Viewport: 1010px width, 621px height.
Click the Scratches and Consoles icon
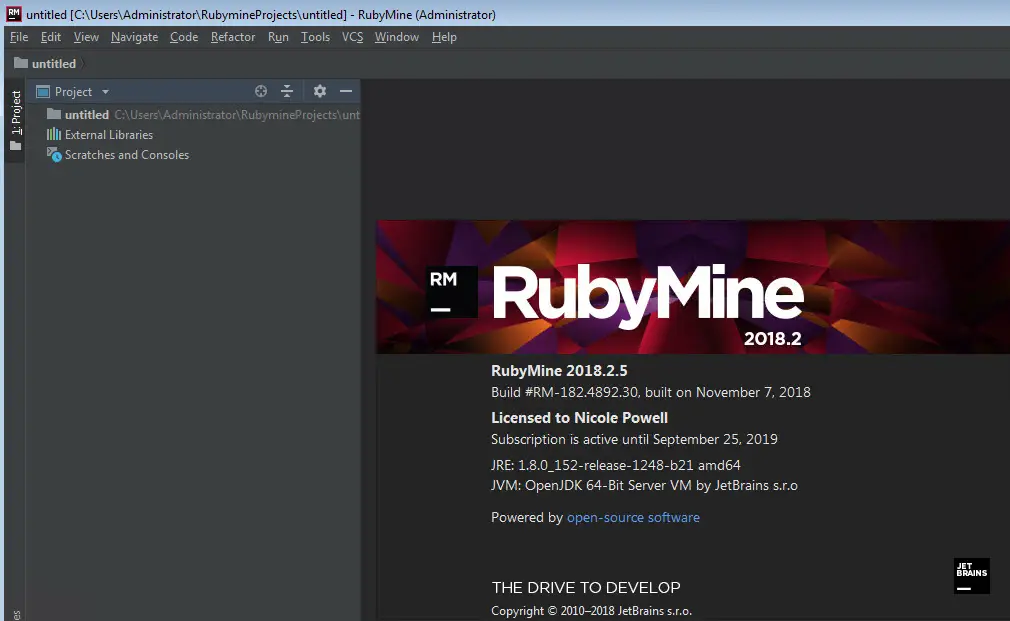click(x=54, y=155)
